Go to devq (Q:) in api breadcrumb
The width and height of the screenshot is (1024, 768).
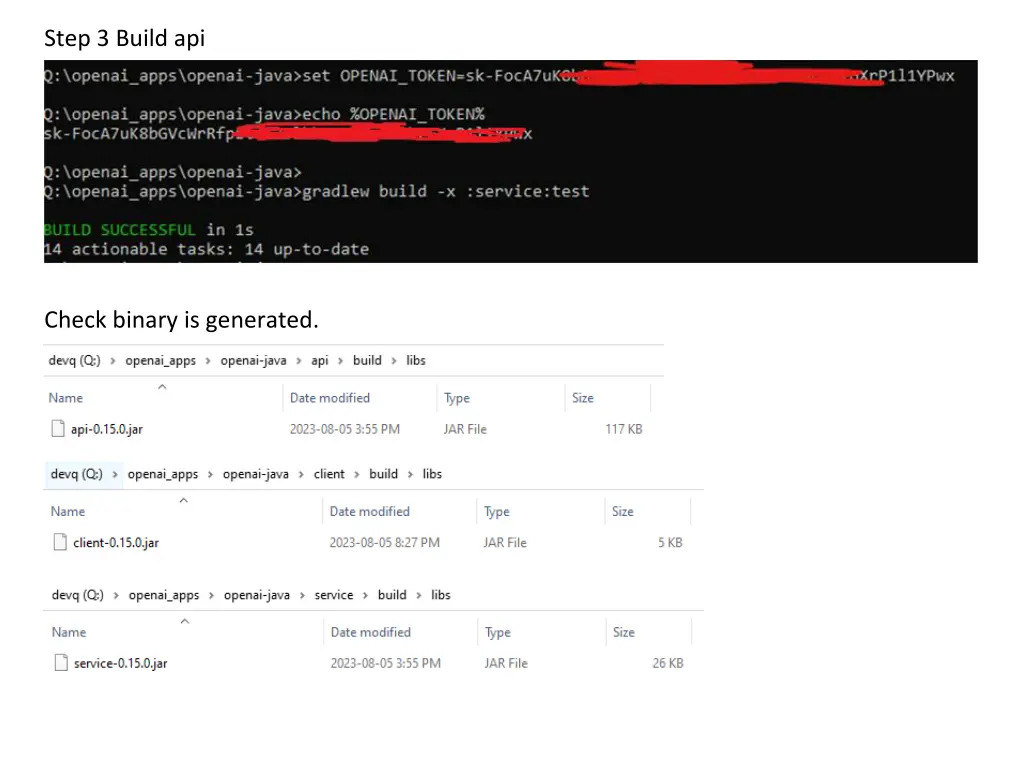point(76,360)
